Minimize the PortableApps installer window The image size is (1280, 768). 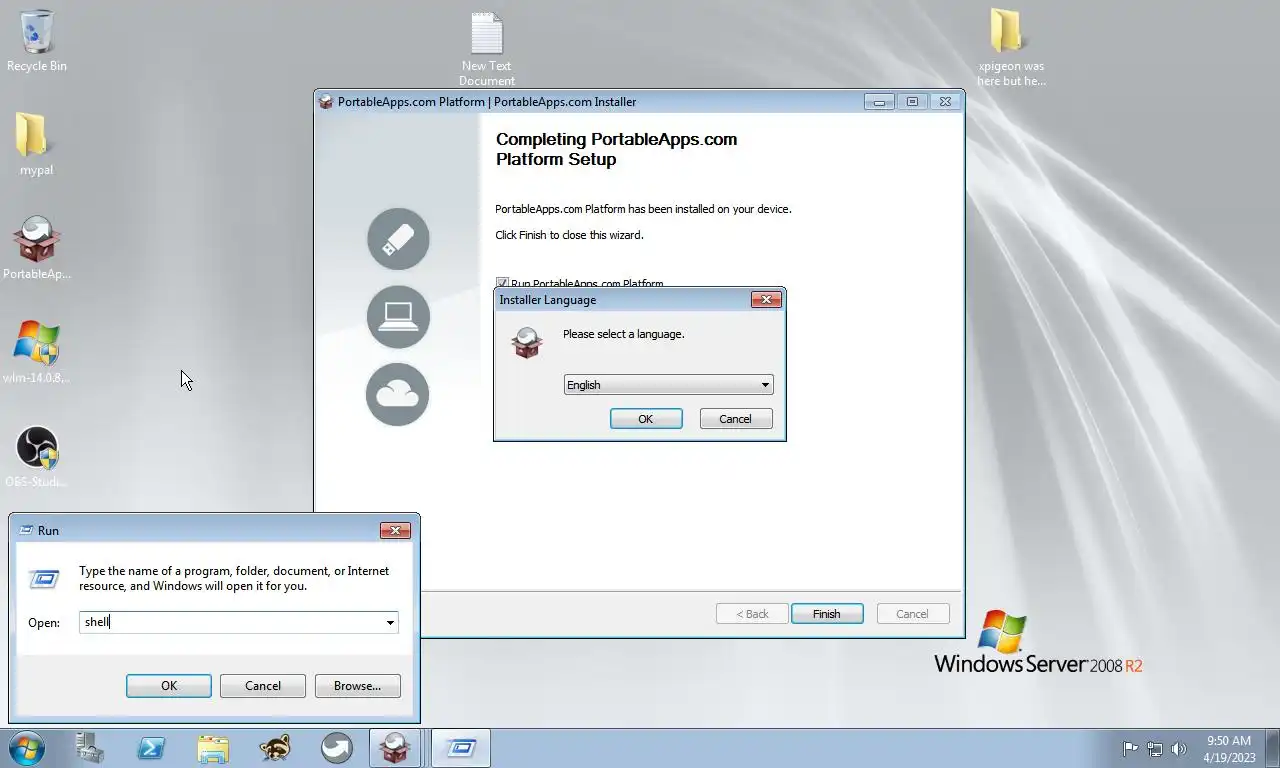(880, 102)
